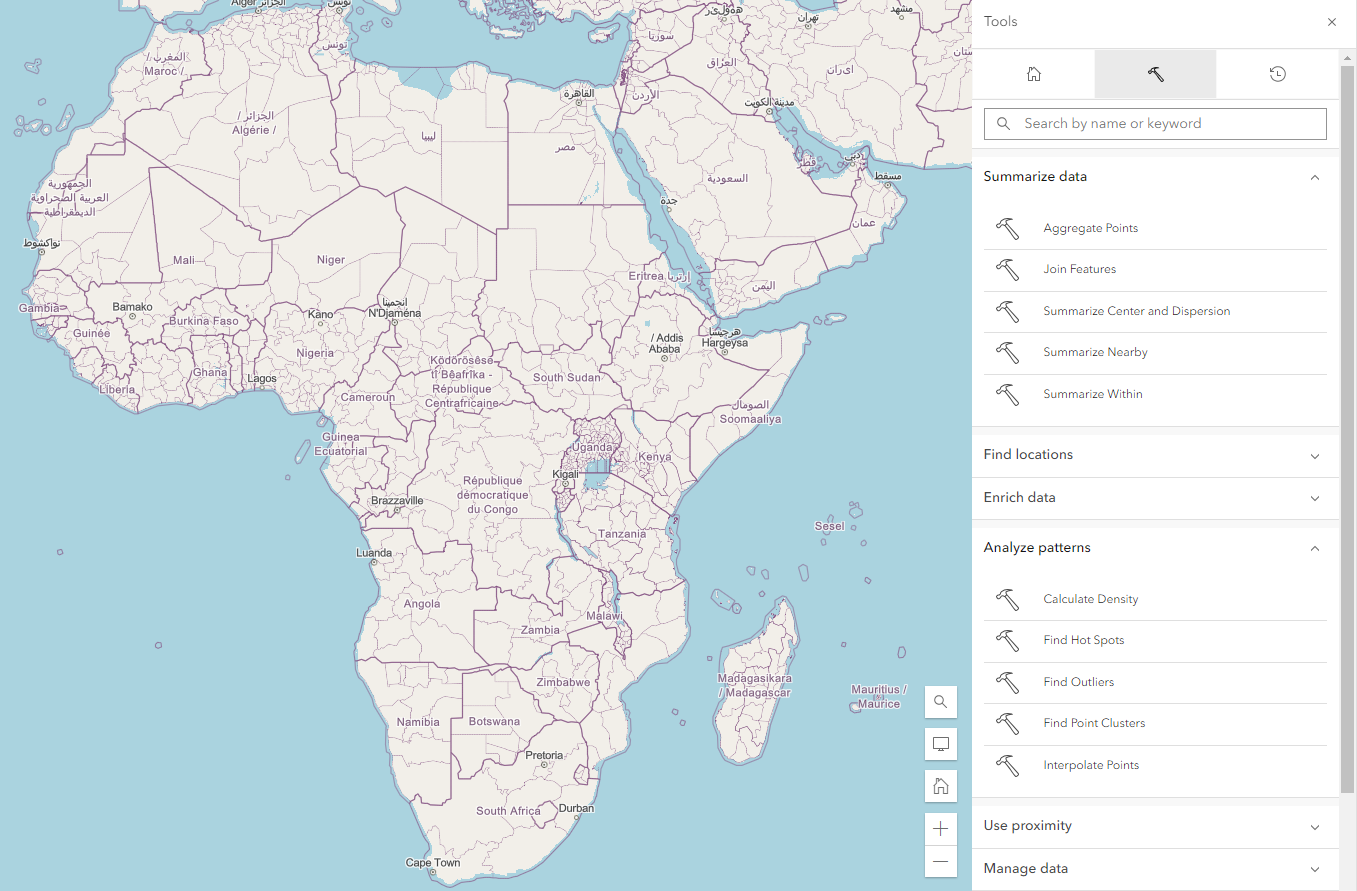The image size is (1357, 891).
Task: Expand the Manage data section
Action: (x=1314, y=869)
